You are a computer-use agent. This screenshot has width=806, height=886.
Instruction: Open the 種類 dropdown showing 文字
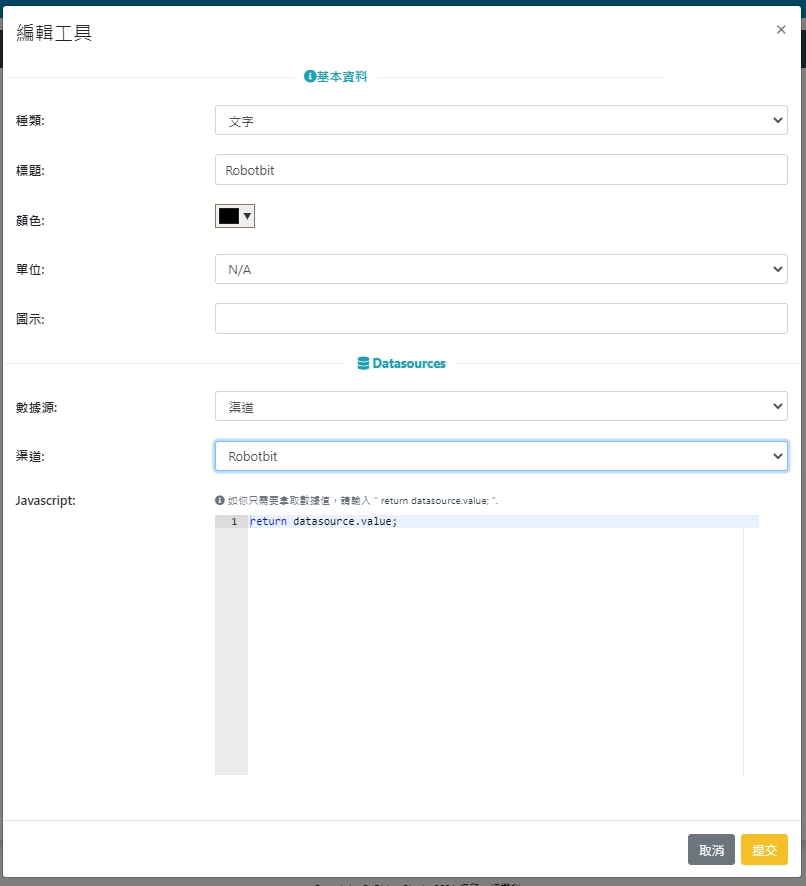pyautogui.click(x=501, y=120)
